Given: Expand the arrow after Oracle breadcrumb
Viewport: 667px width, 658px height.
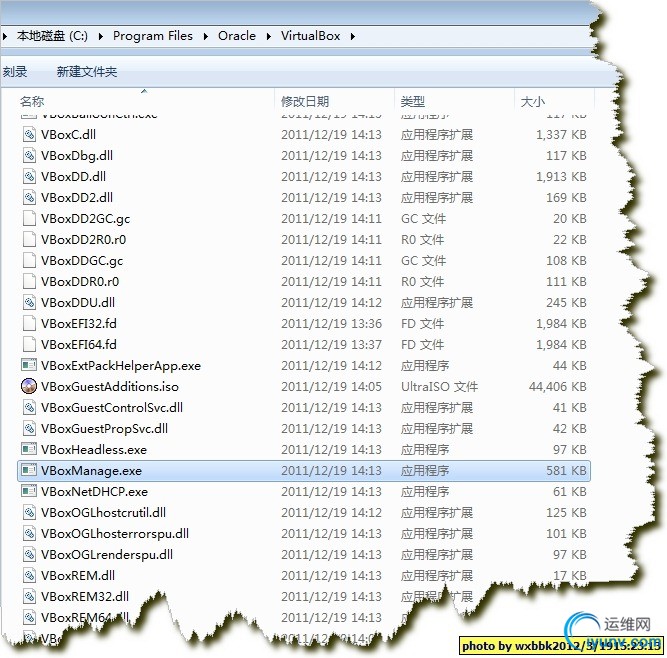Looking at the screenshot, I should point(269,37).
